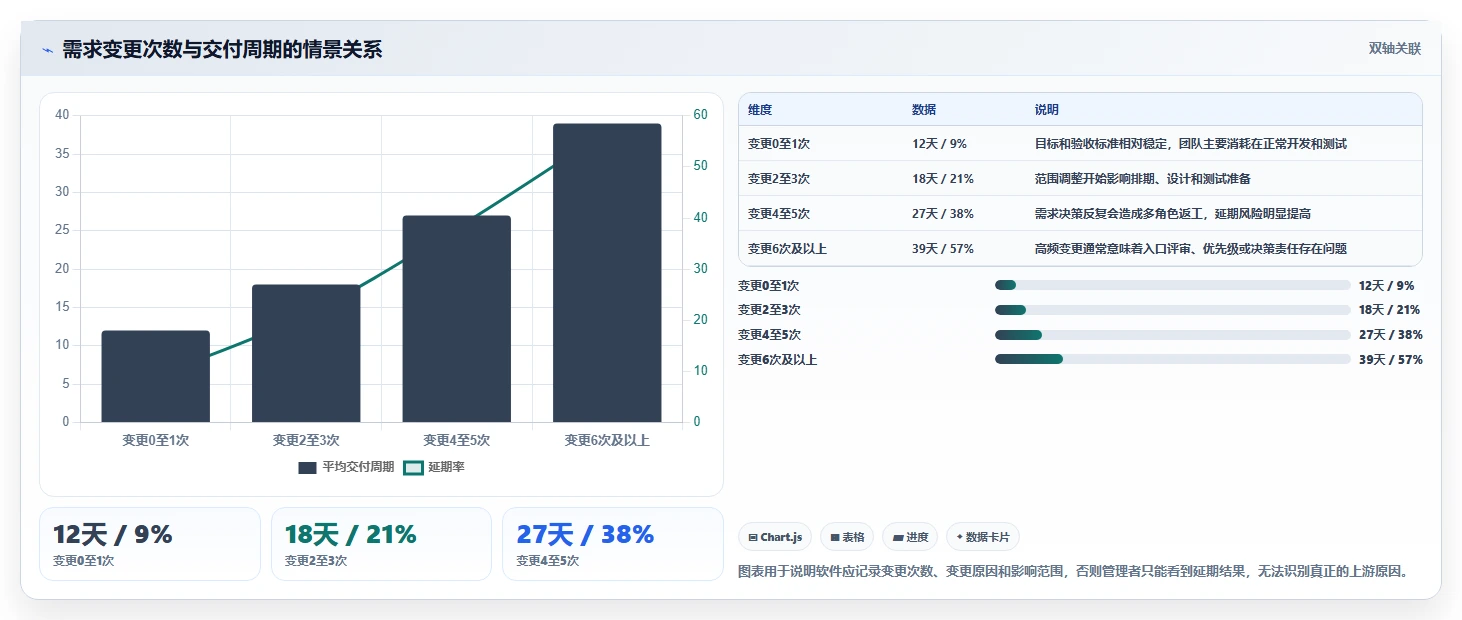Click the progress bar for 变更2至3次
The image size is (1462, 620).
coord(1173,310)
